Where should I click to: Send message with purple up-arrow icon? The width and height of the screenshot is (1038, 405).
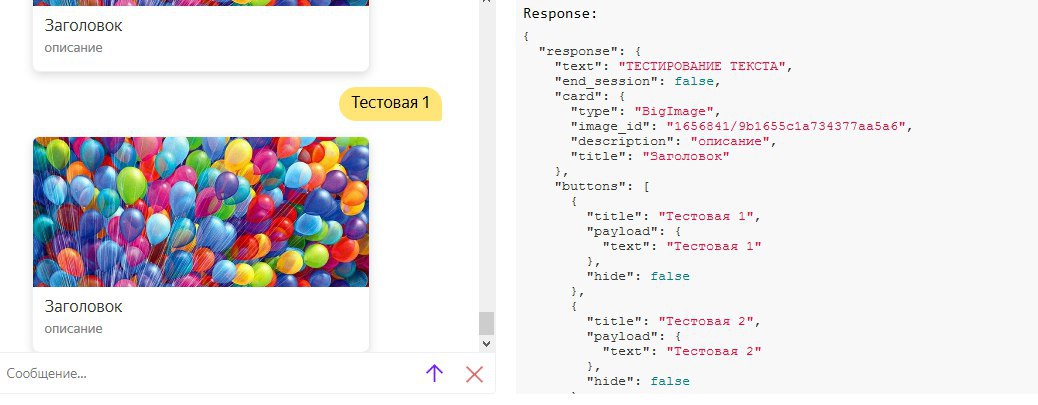434,374
